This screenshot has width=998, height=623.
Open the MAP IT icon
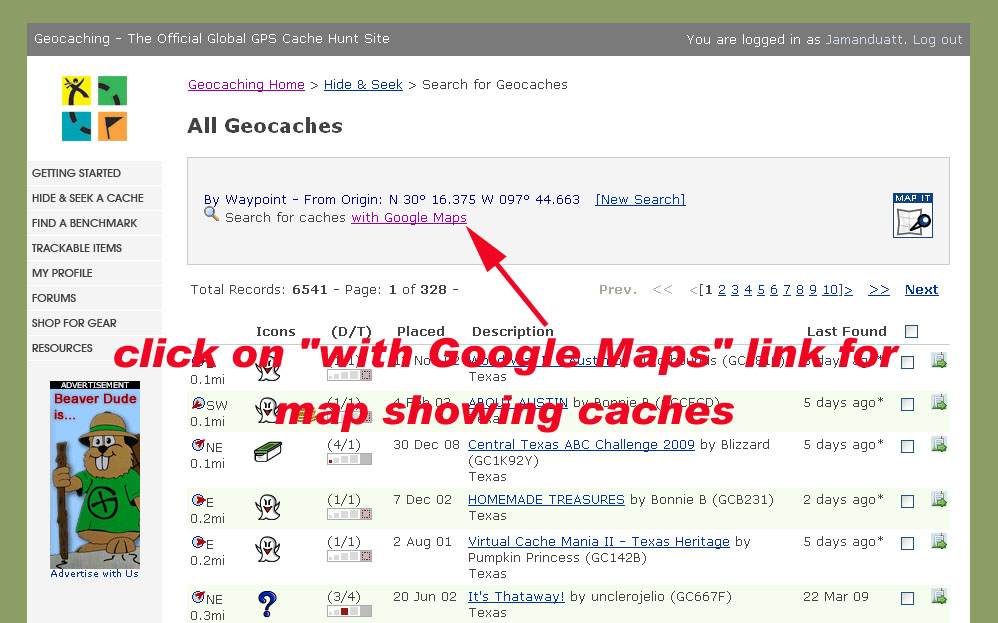pos(912,216)
